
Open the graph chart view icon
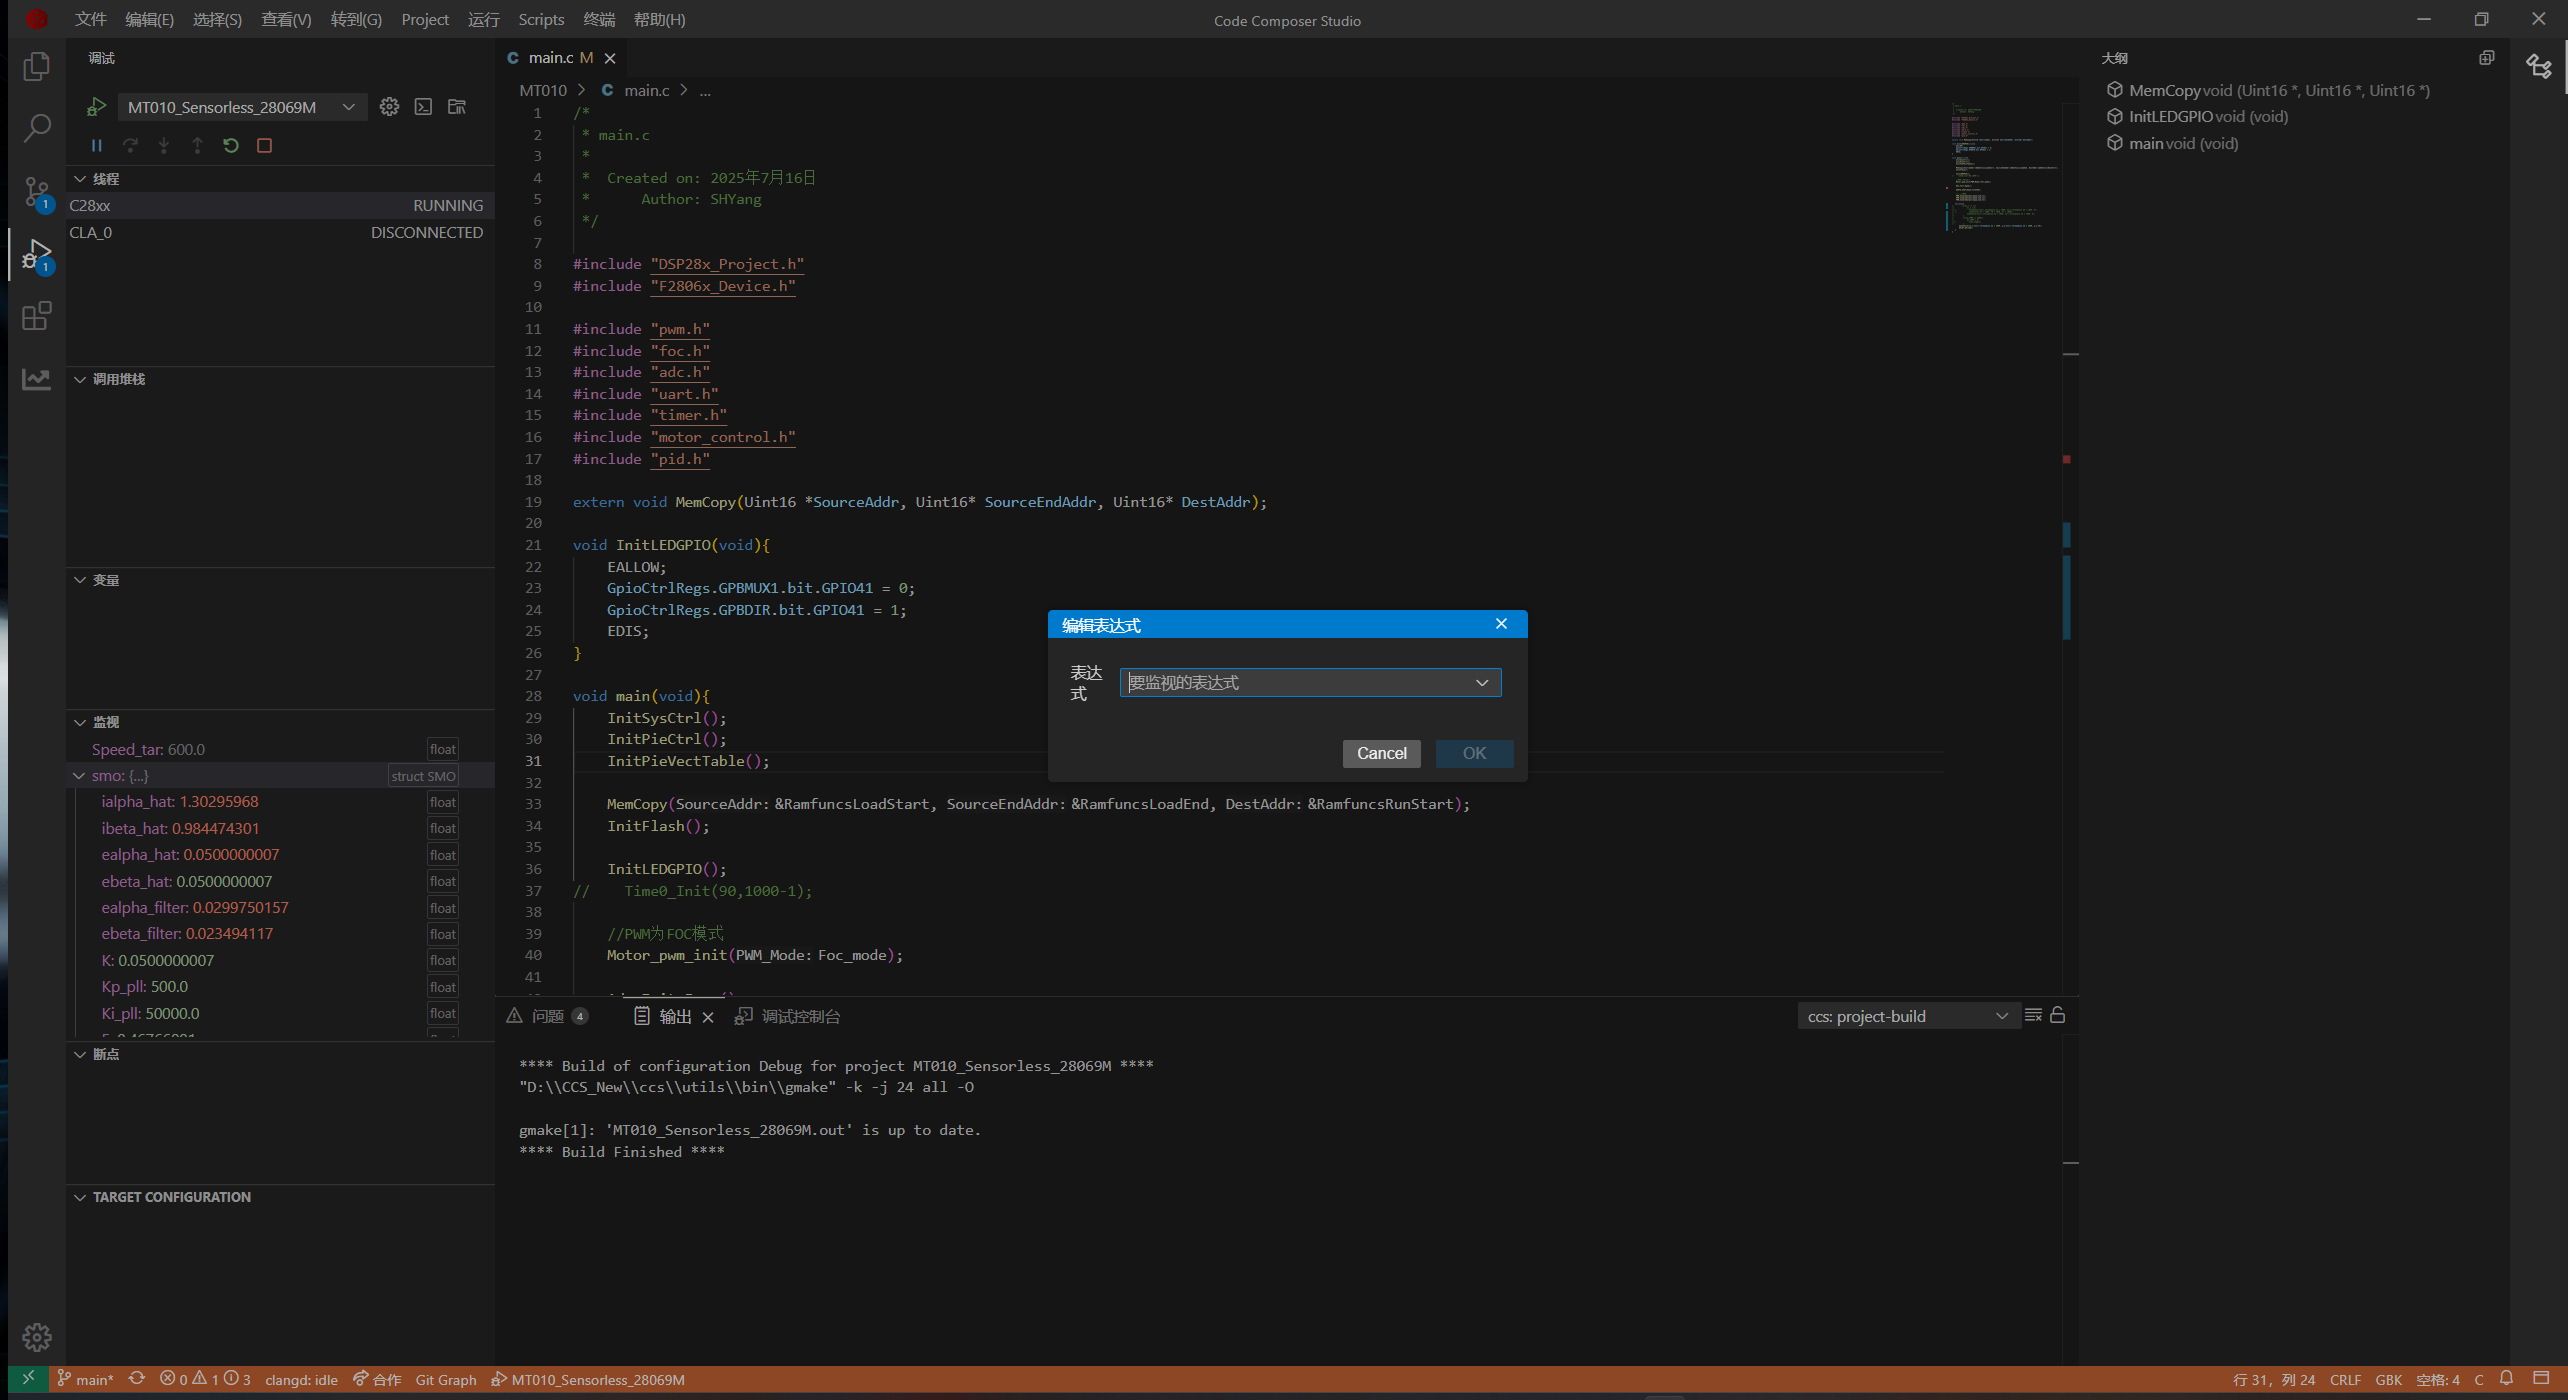point(37,379)
